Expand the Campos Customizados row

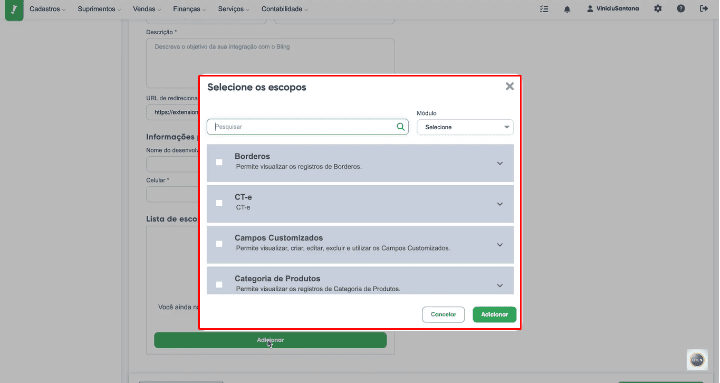(x=500, y=245)
